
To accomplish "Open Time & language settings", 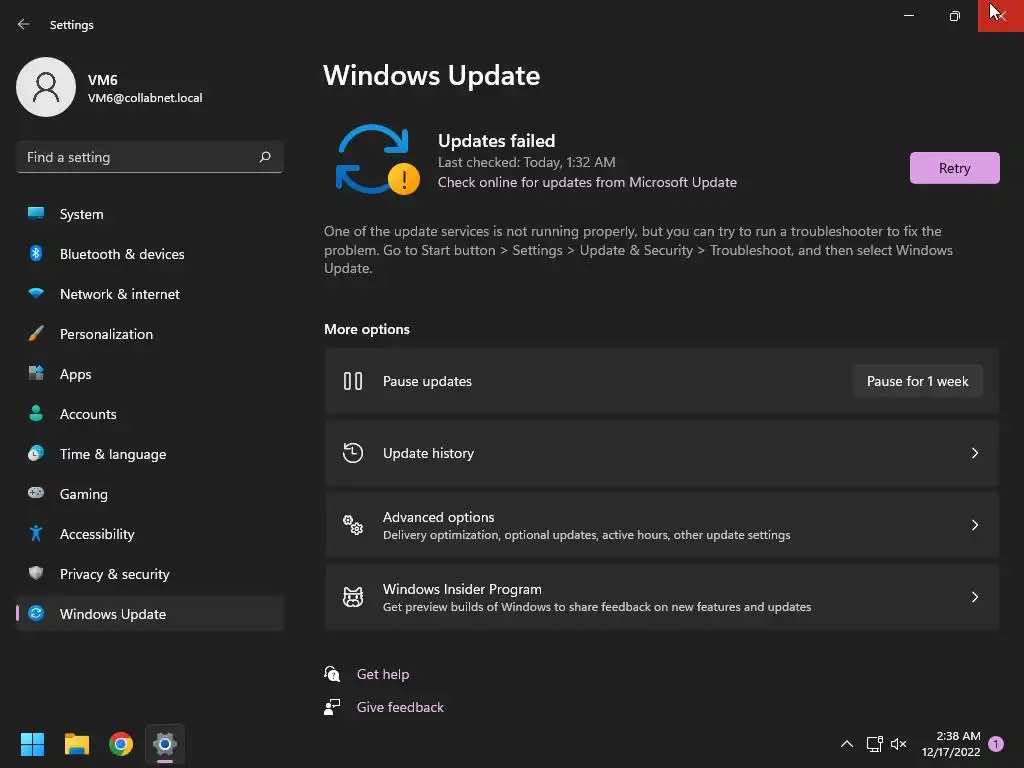I will point(150,454).
